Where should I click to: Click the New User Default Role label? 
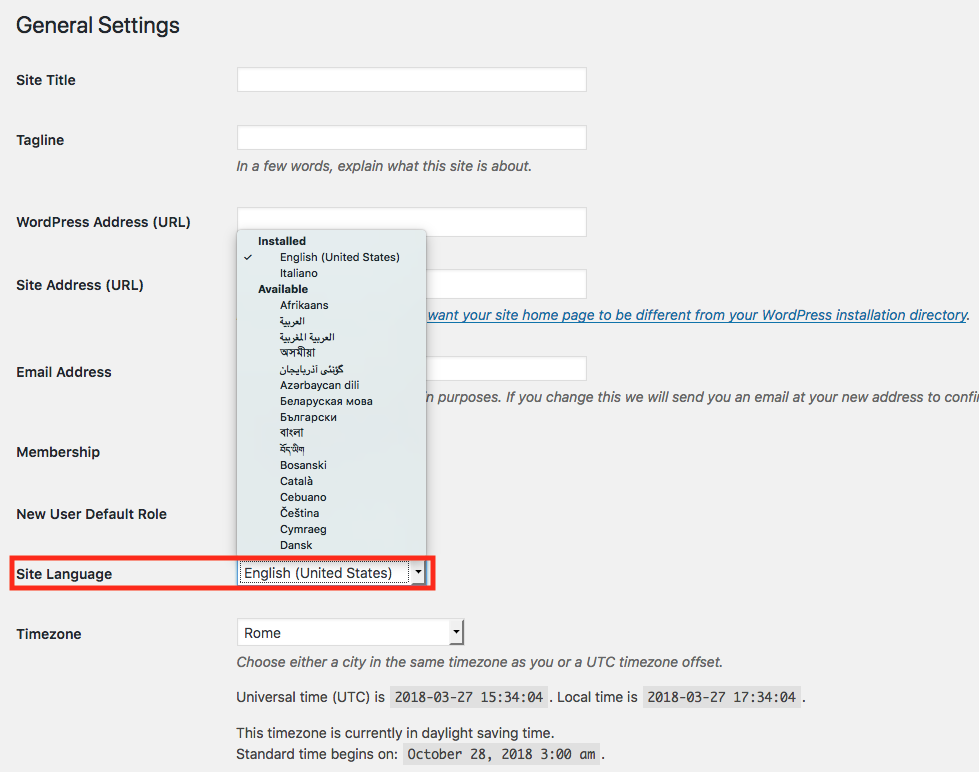tap(92, 514)
